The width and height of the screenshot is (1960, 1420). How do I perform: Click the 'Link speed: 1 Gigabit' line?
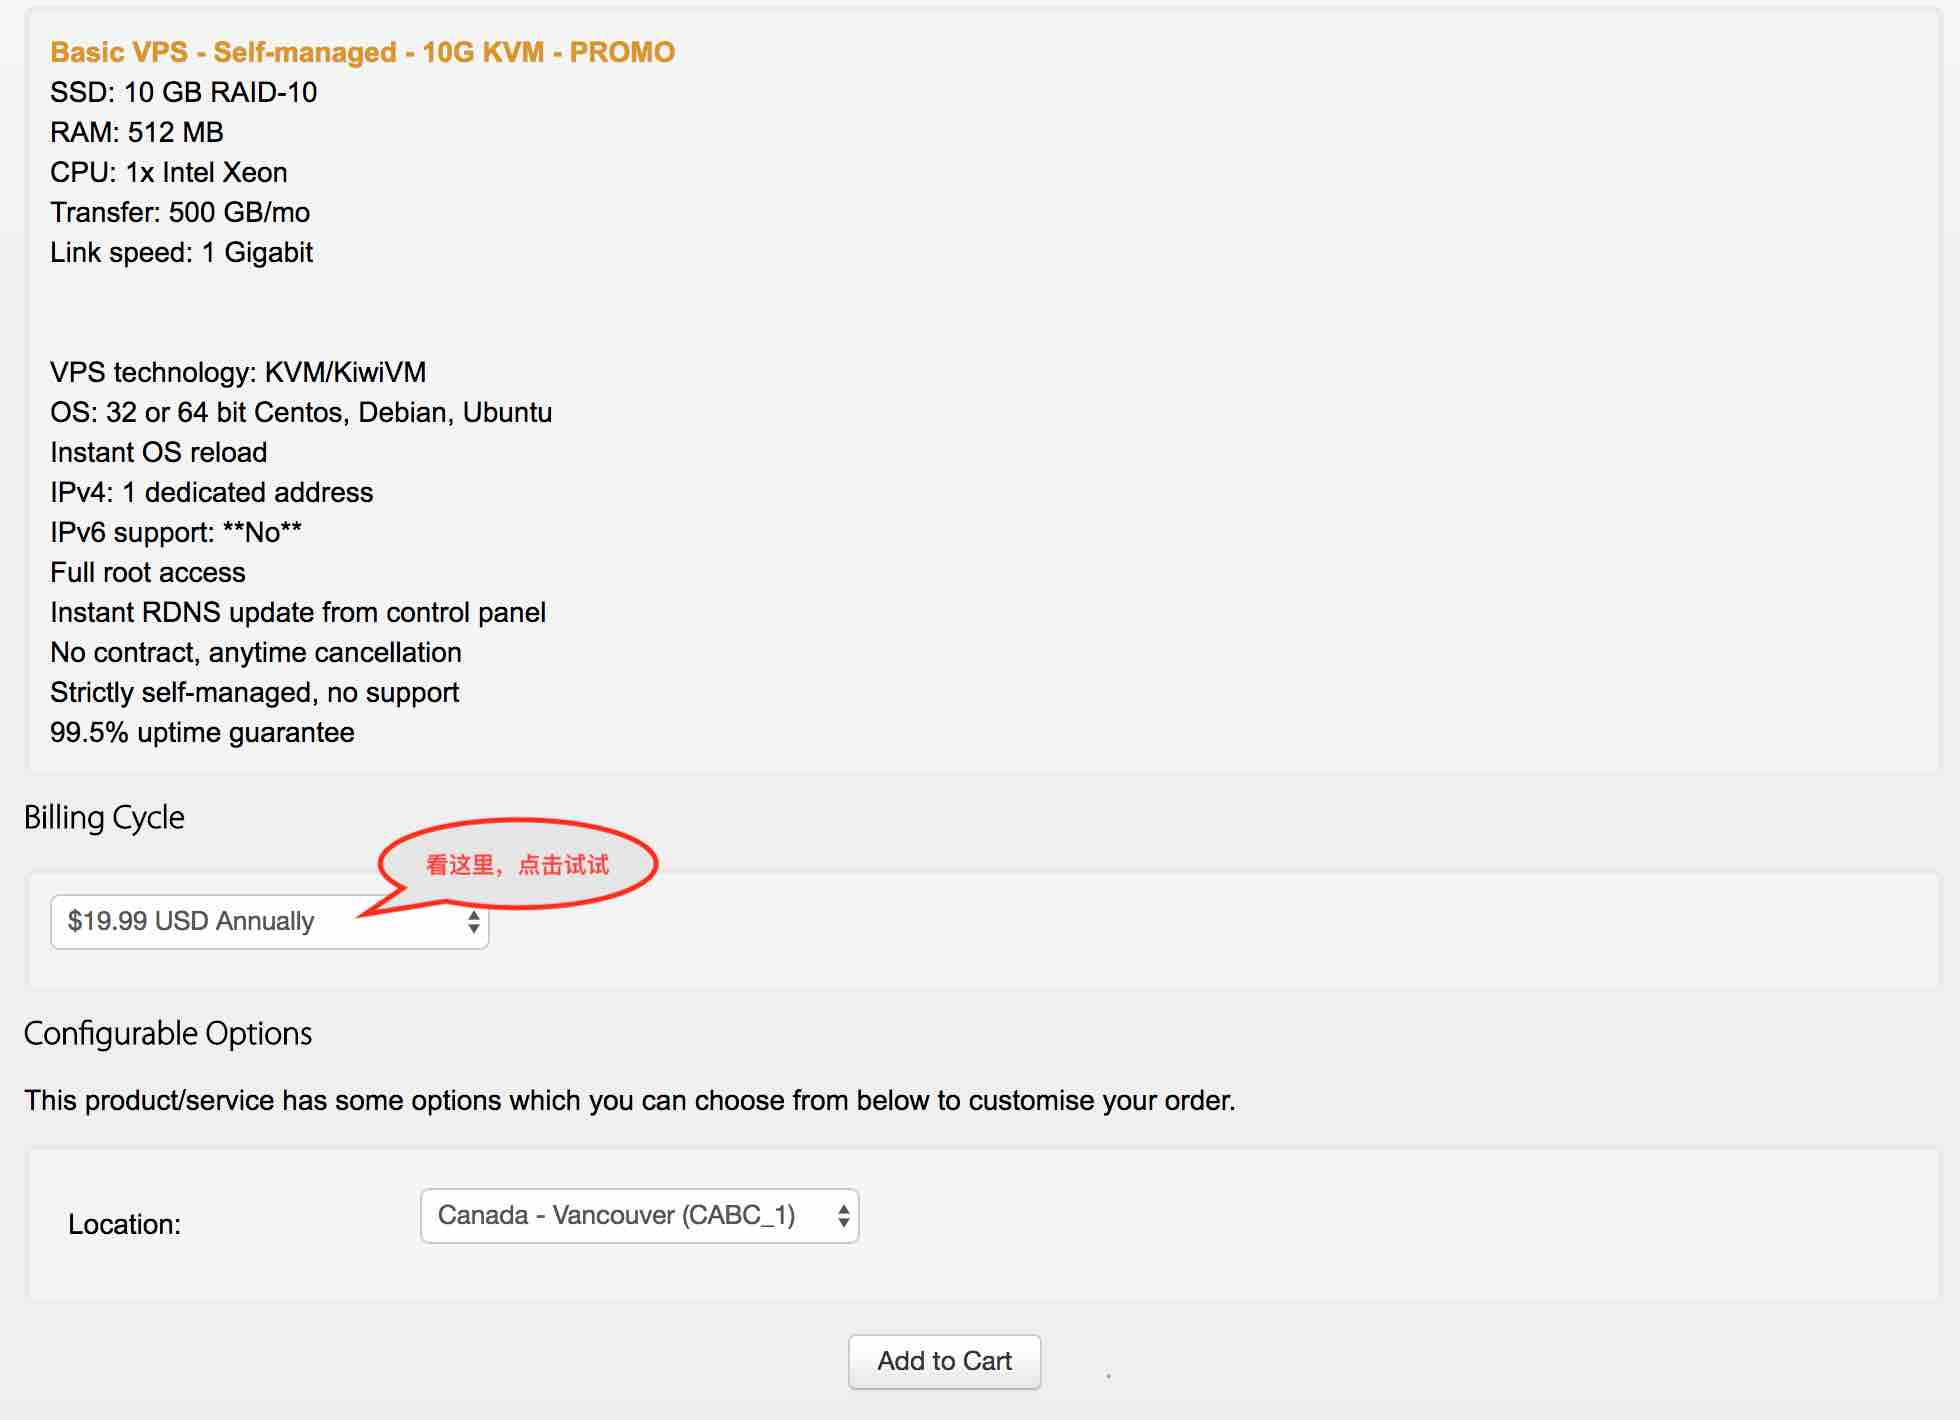tap(181, 252)
